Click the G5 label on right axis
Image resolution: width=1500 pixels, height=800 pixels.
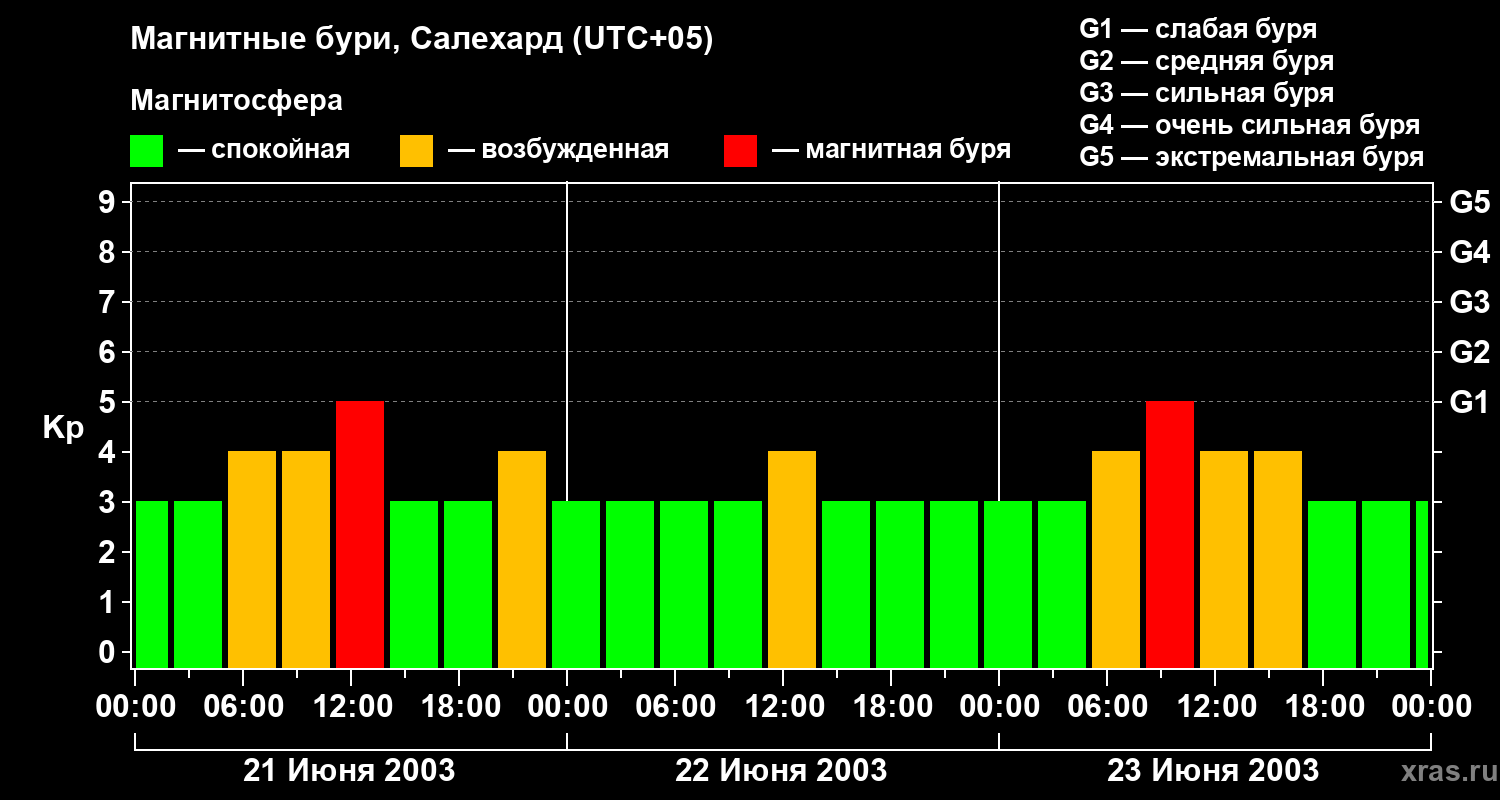click(1469, 202)
